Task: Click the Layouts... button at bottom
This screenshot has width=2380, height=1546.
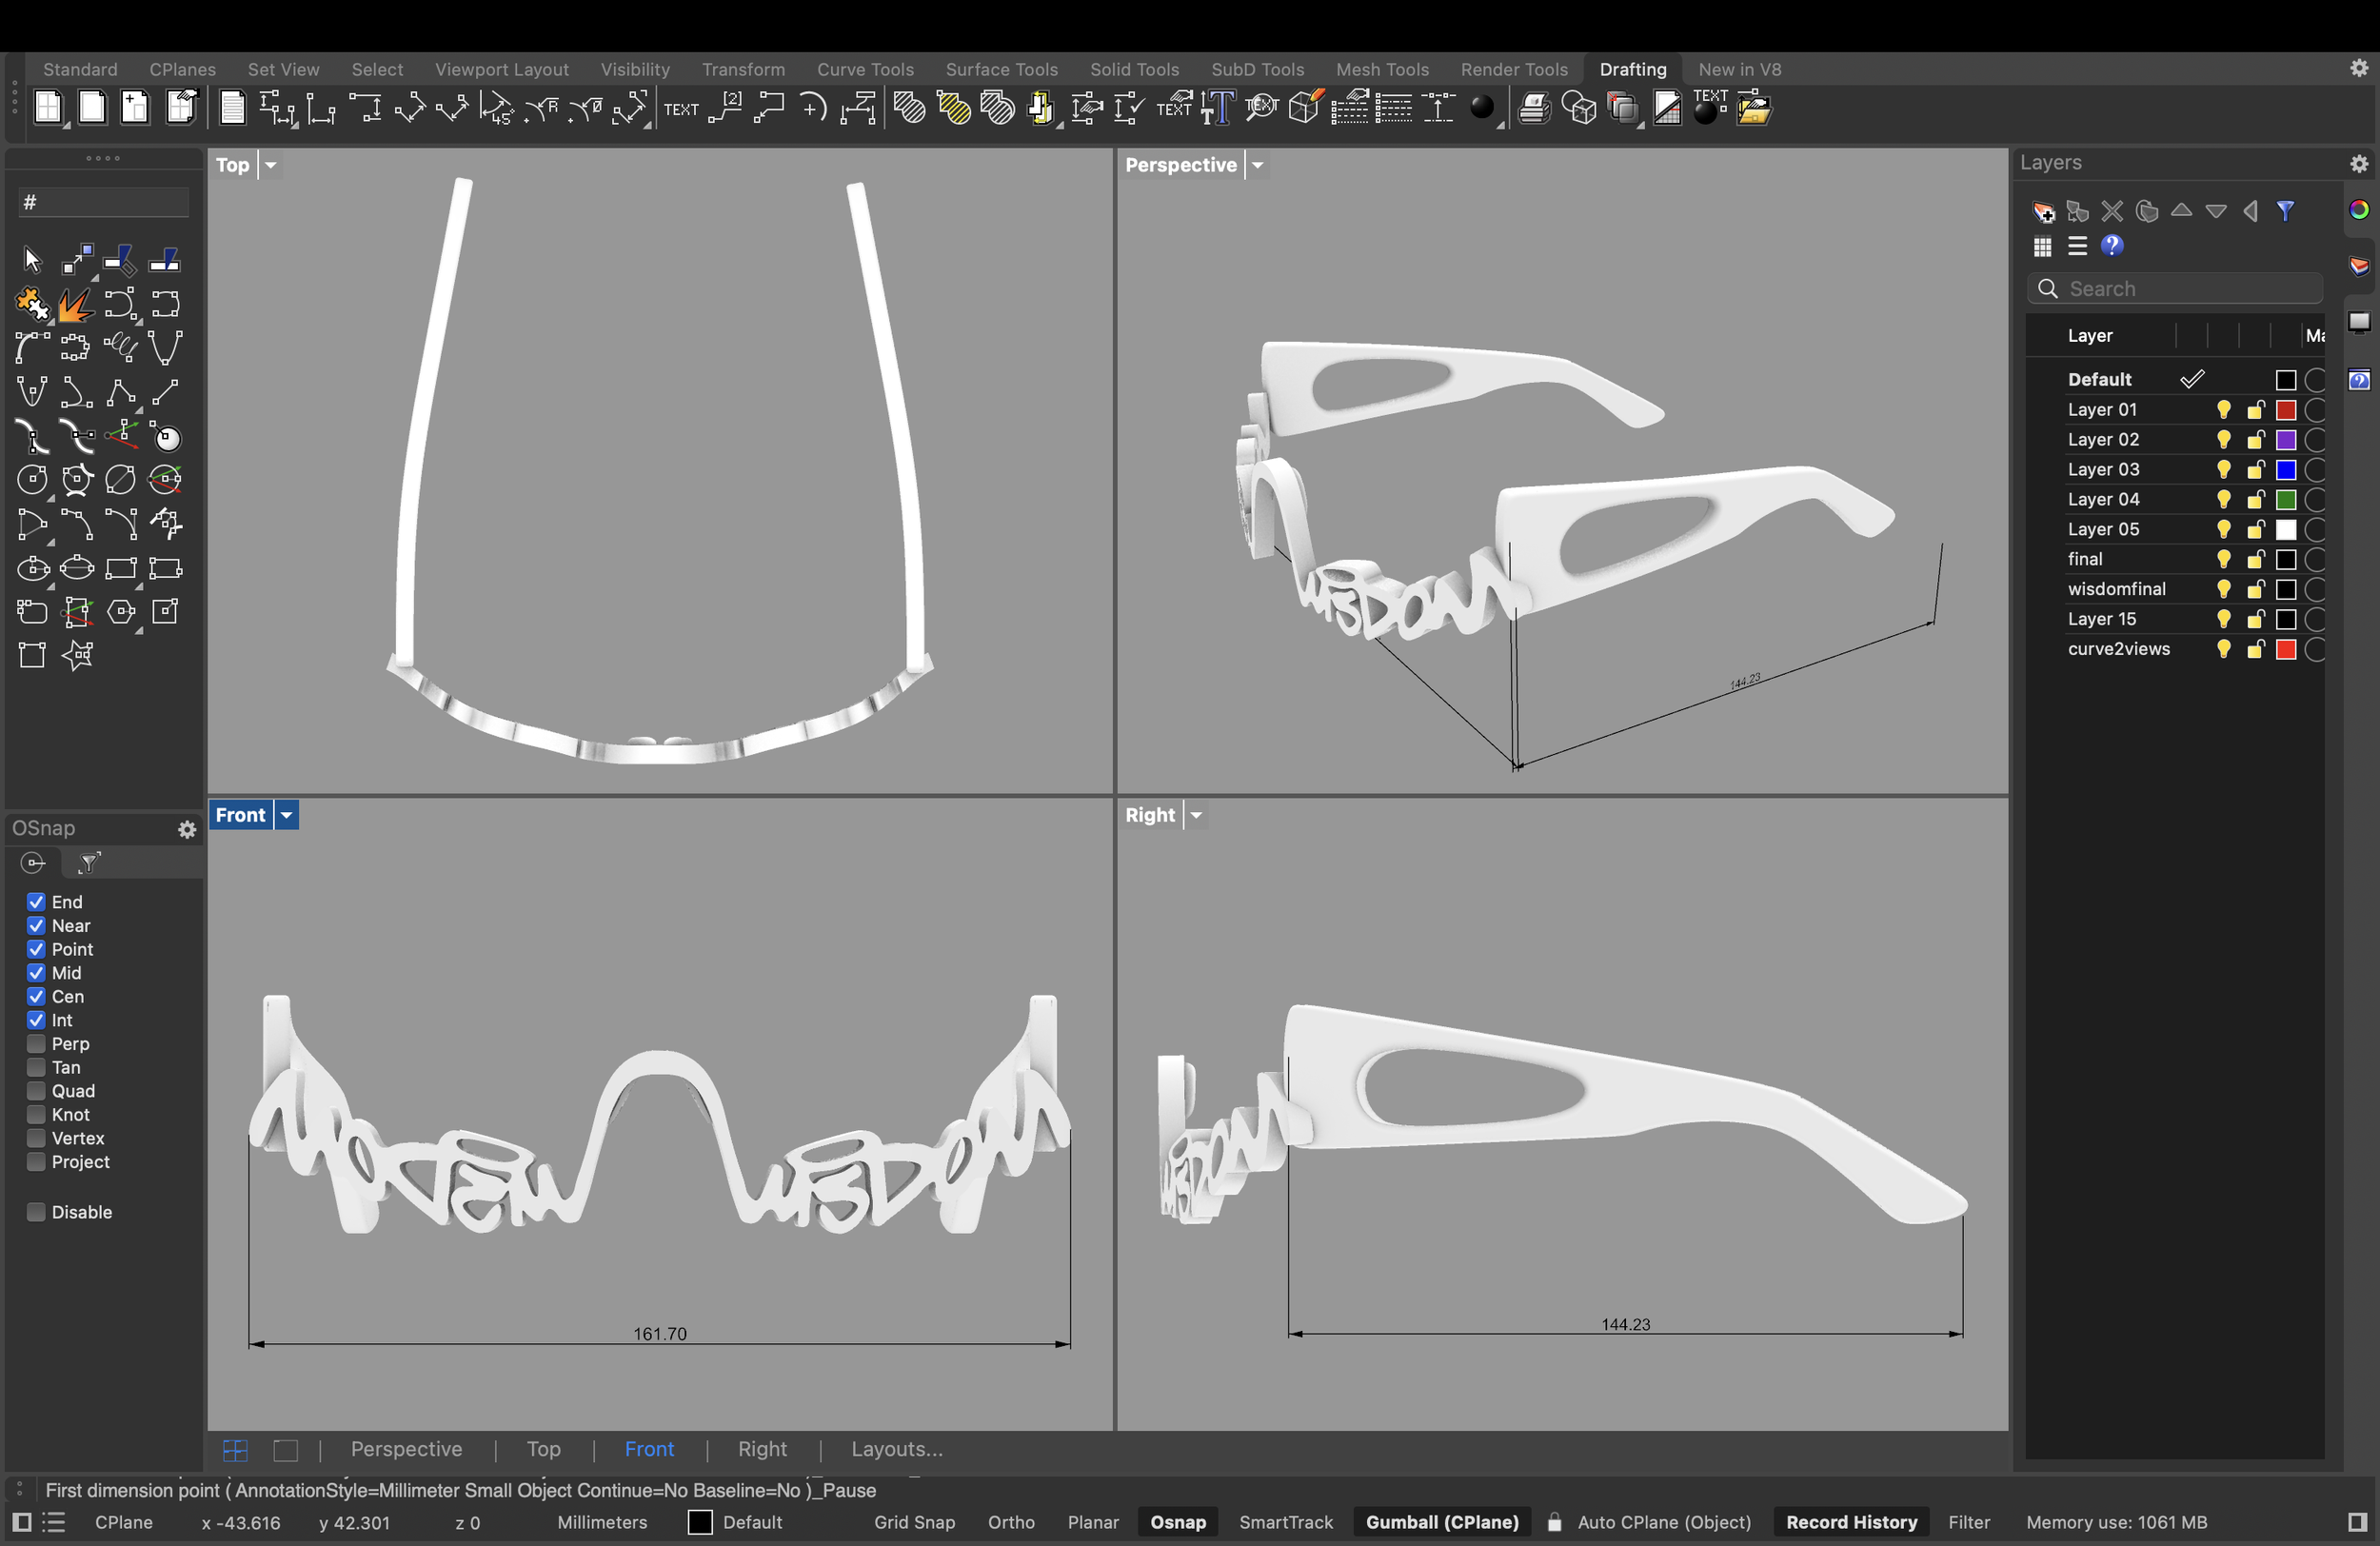Action: 897,1449
